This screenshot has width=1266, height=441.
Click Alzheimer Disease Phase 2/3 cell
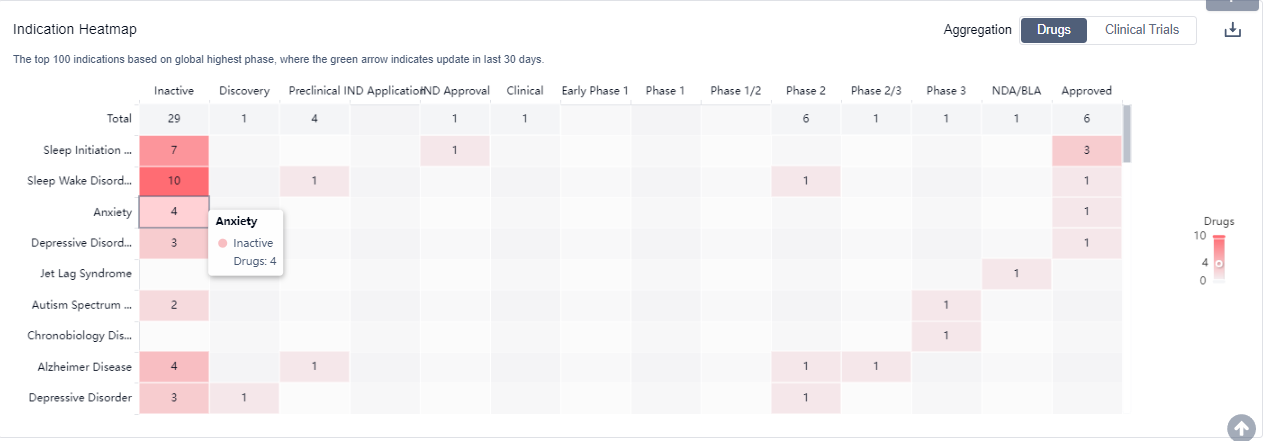pyautogui.click(x=876, y=367)
